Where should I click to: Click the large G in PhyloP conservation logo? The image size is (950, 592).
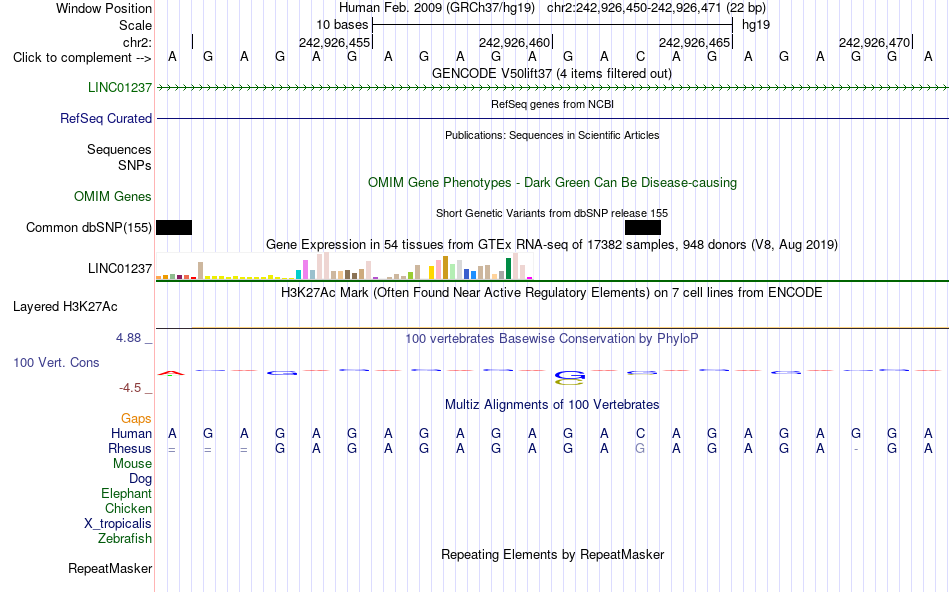pos(570,376)
